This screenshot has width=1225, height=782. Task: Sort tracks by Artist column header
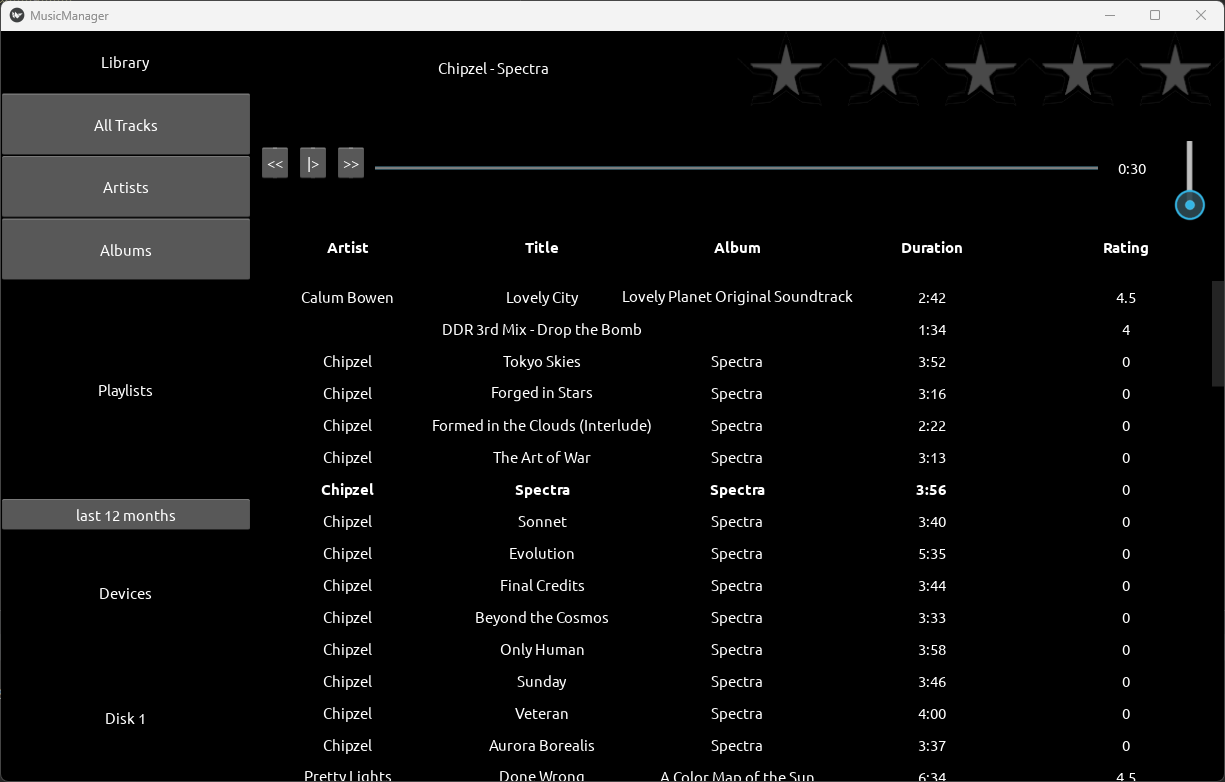click(347, 248)
